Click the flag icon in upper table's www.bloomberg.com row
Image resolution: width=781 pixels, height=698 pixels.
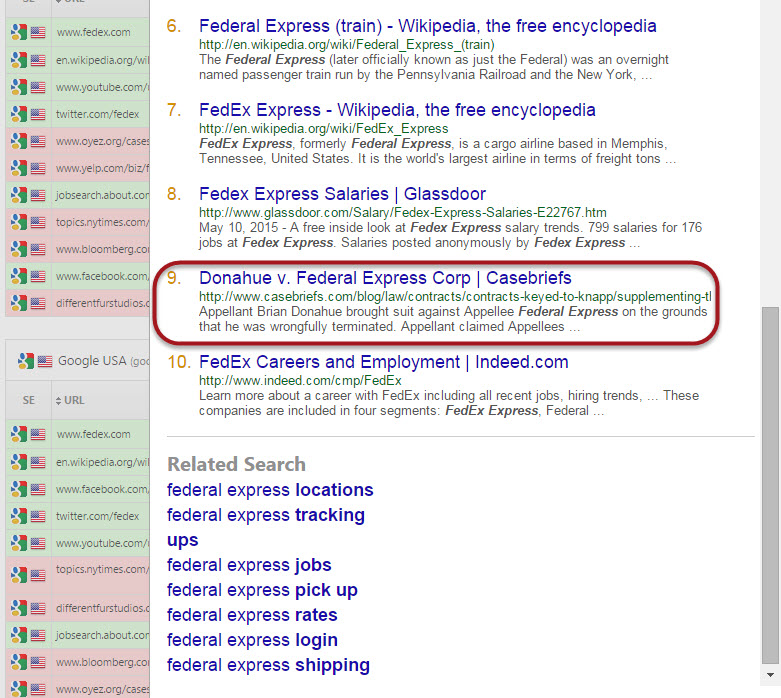[38, 249]
